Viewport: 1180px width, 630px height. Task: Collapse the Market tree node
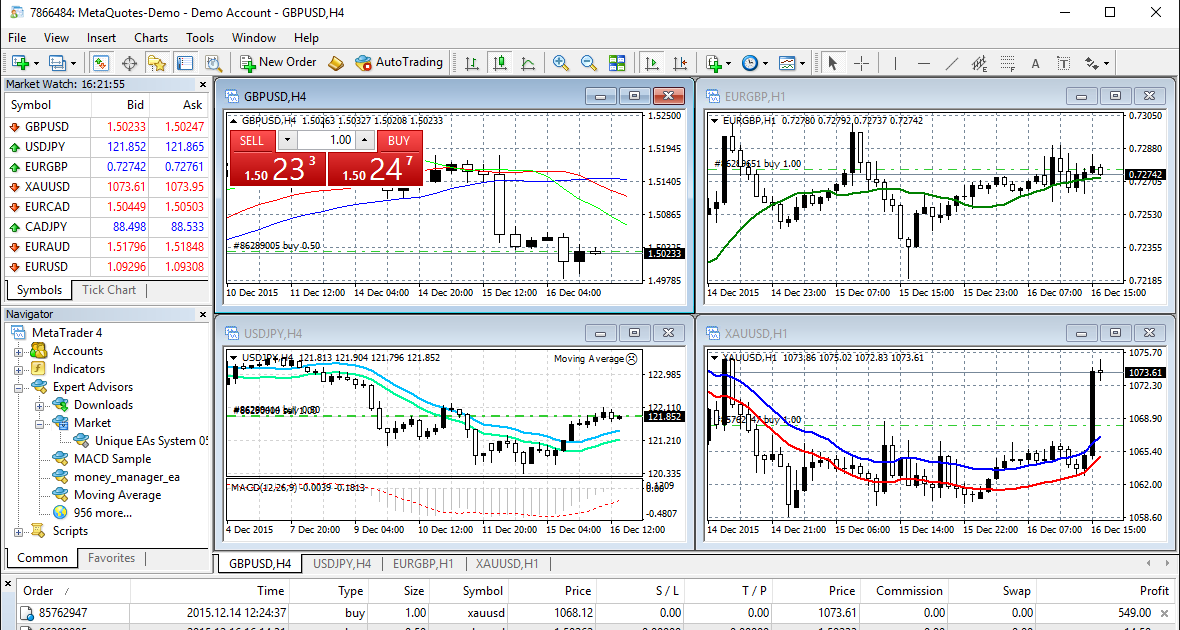pyautogui.click(x=39, y=424)
